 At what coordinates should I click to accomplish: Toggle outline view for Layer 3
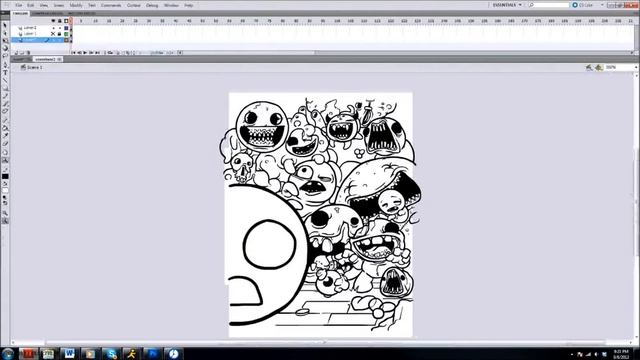(66, 28)
